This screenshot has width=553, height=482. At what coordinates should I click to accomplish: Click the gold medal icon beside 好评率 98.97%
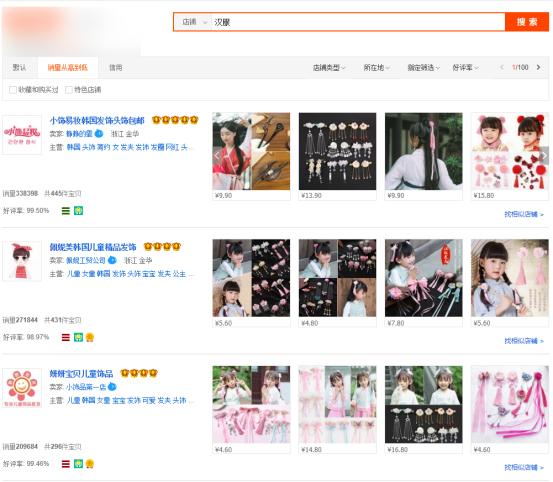point(90,337)
